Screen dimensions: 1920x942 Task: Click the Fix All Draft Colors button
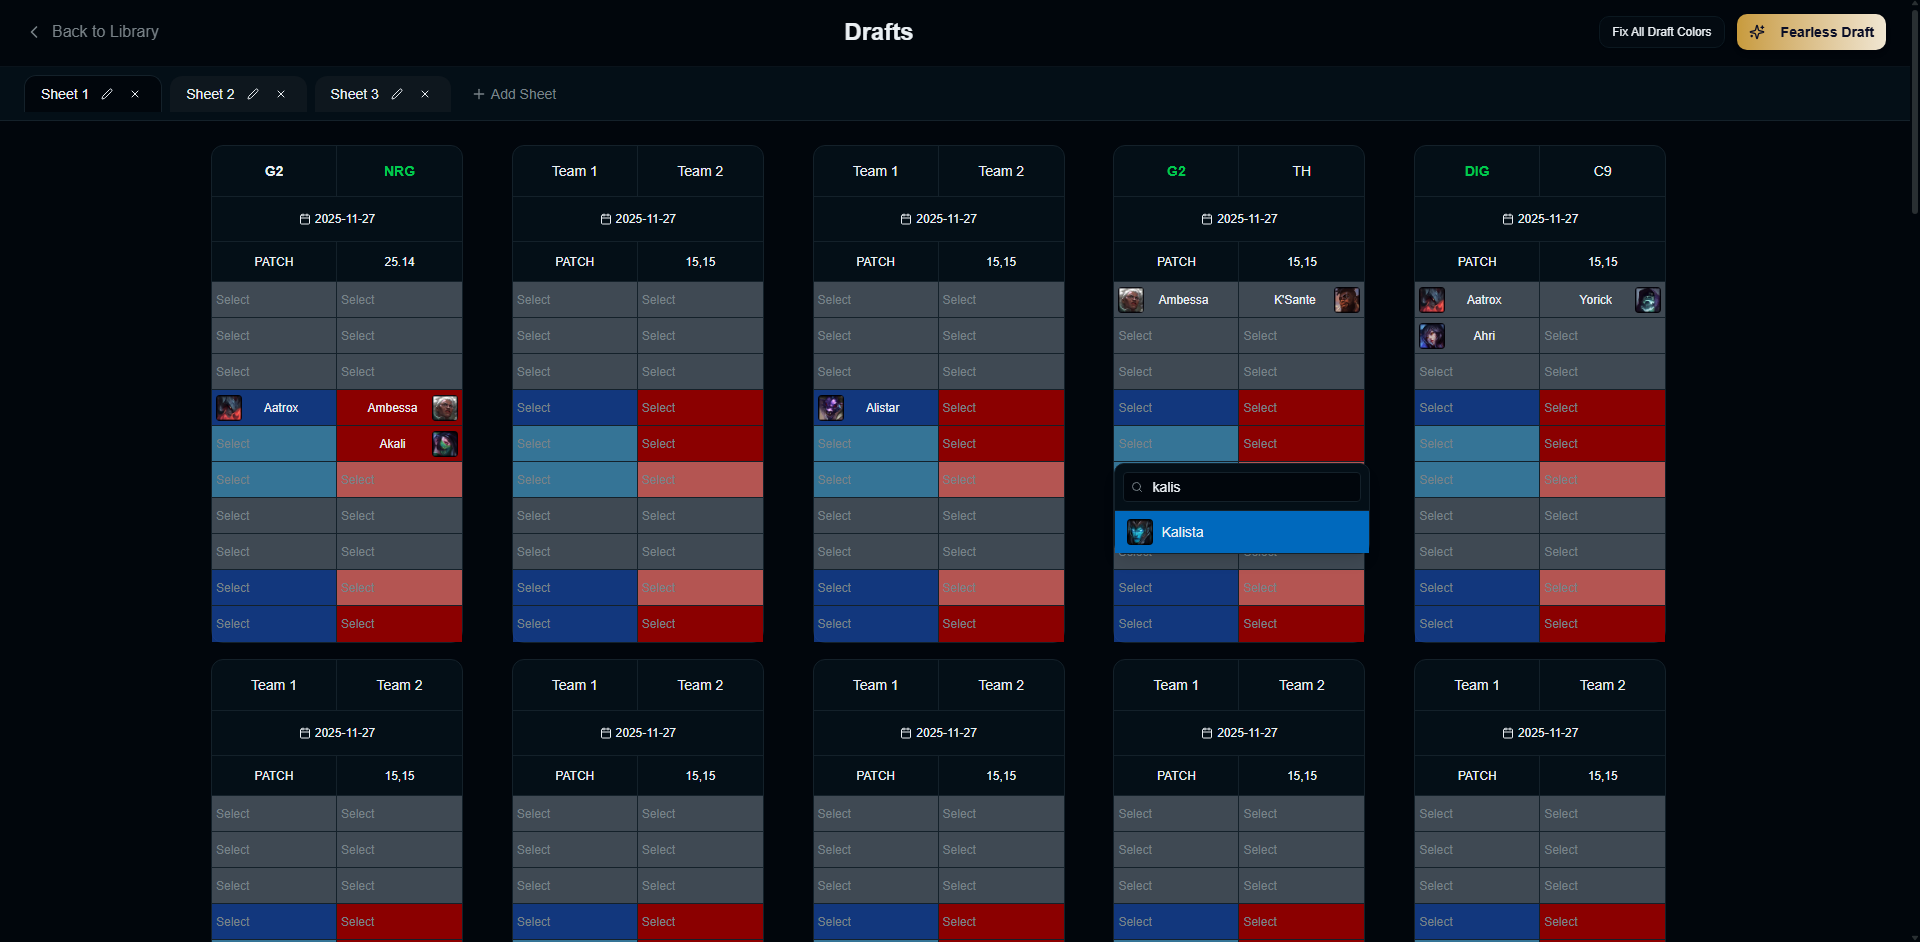pos(1661,31)
